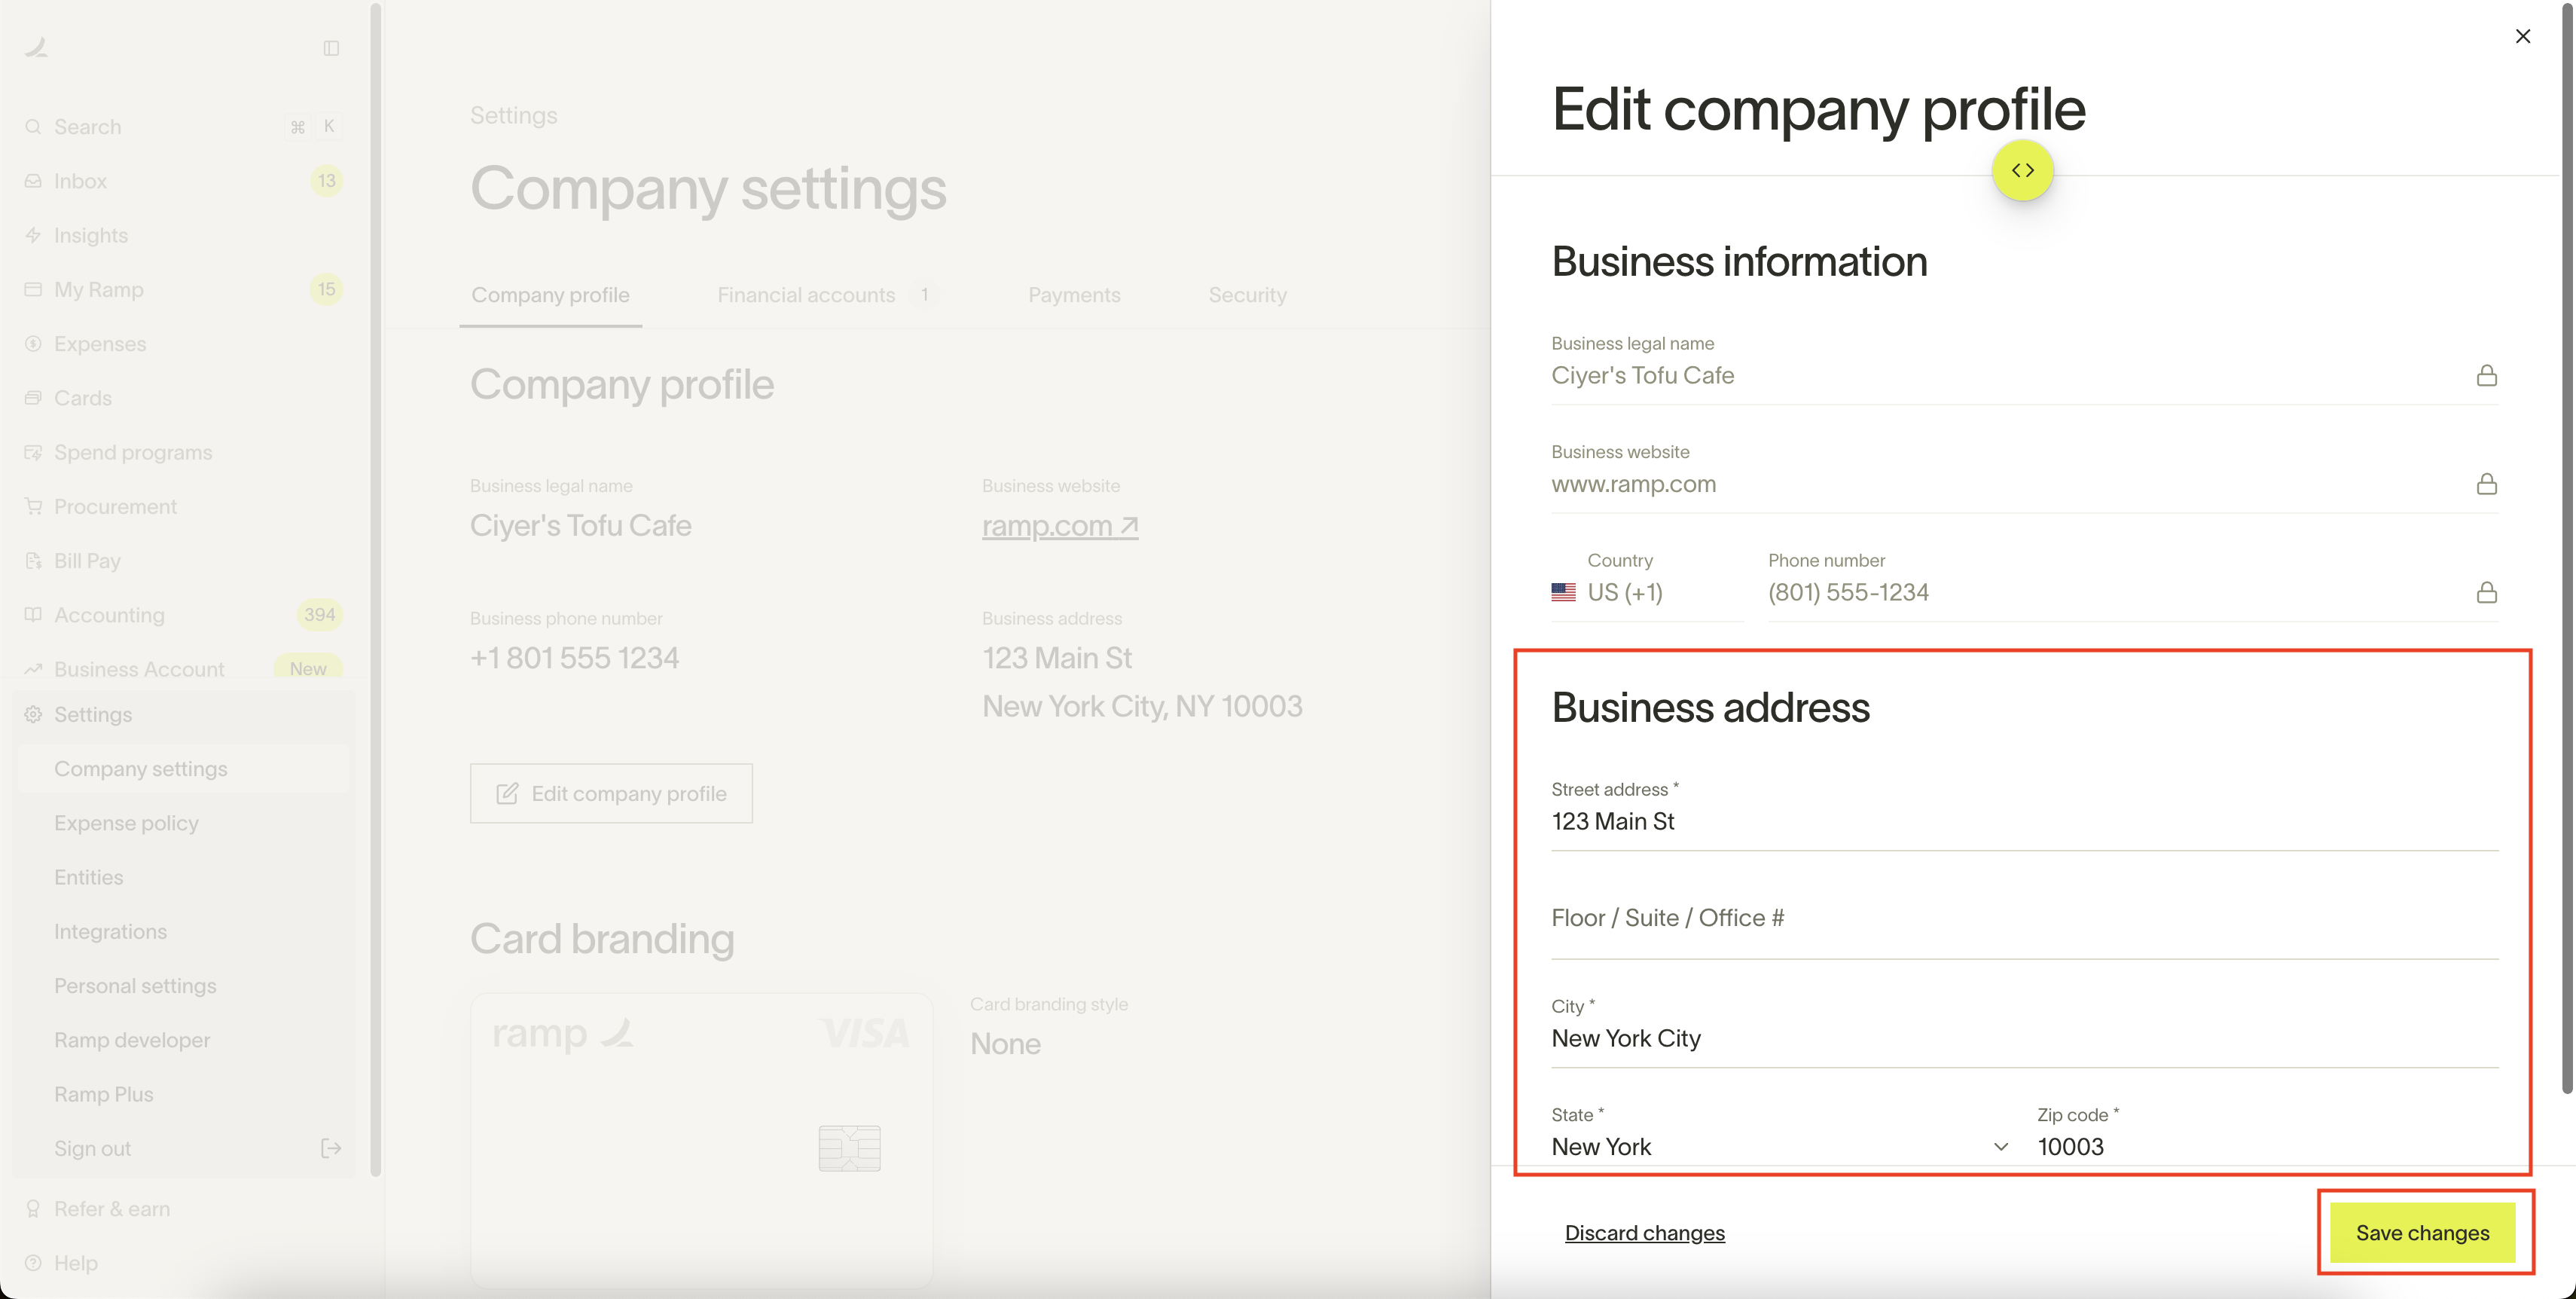This screenshot has height=1299, width=2576.
Task: Click the Settings gear icon
Action: [x=33, y=714]
